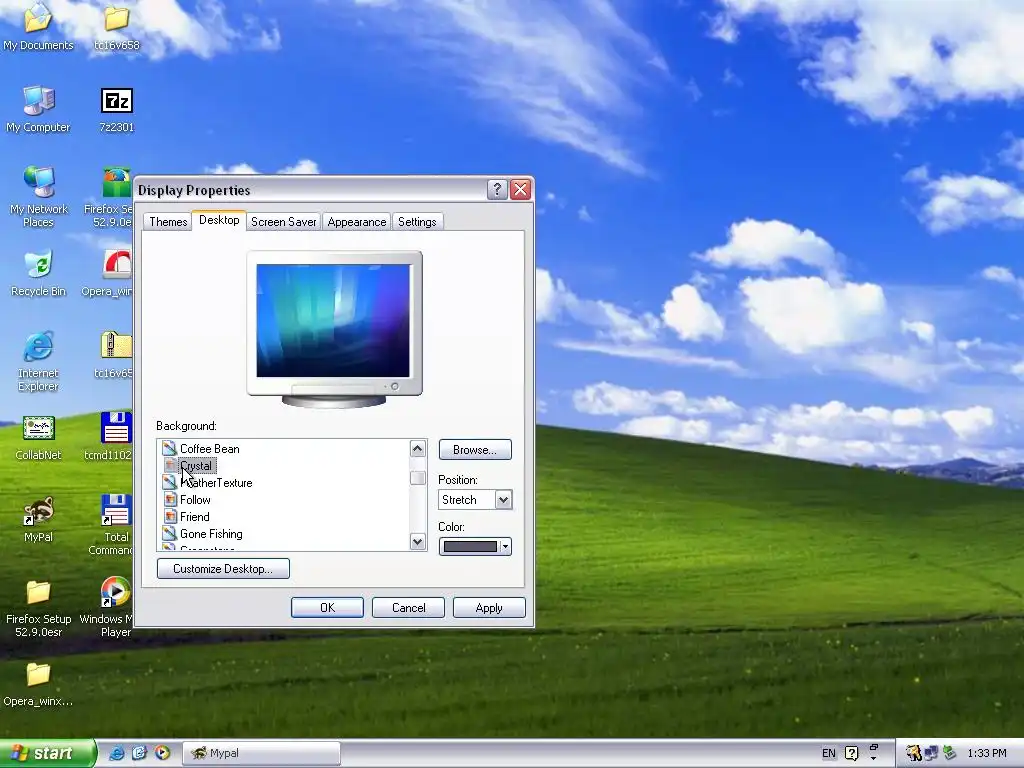Screen dimensions: 1024x768
Task: Click the background list scrollbar thumb
Action: 417,478
